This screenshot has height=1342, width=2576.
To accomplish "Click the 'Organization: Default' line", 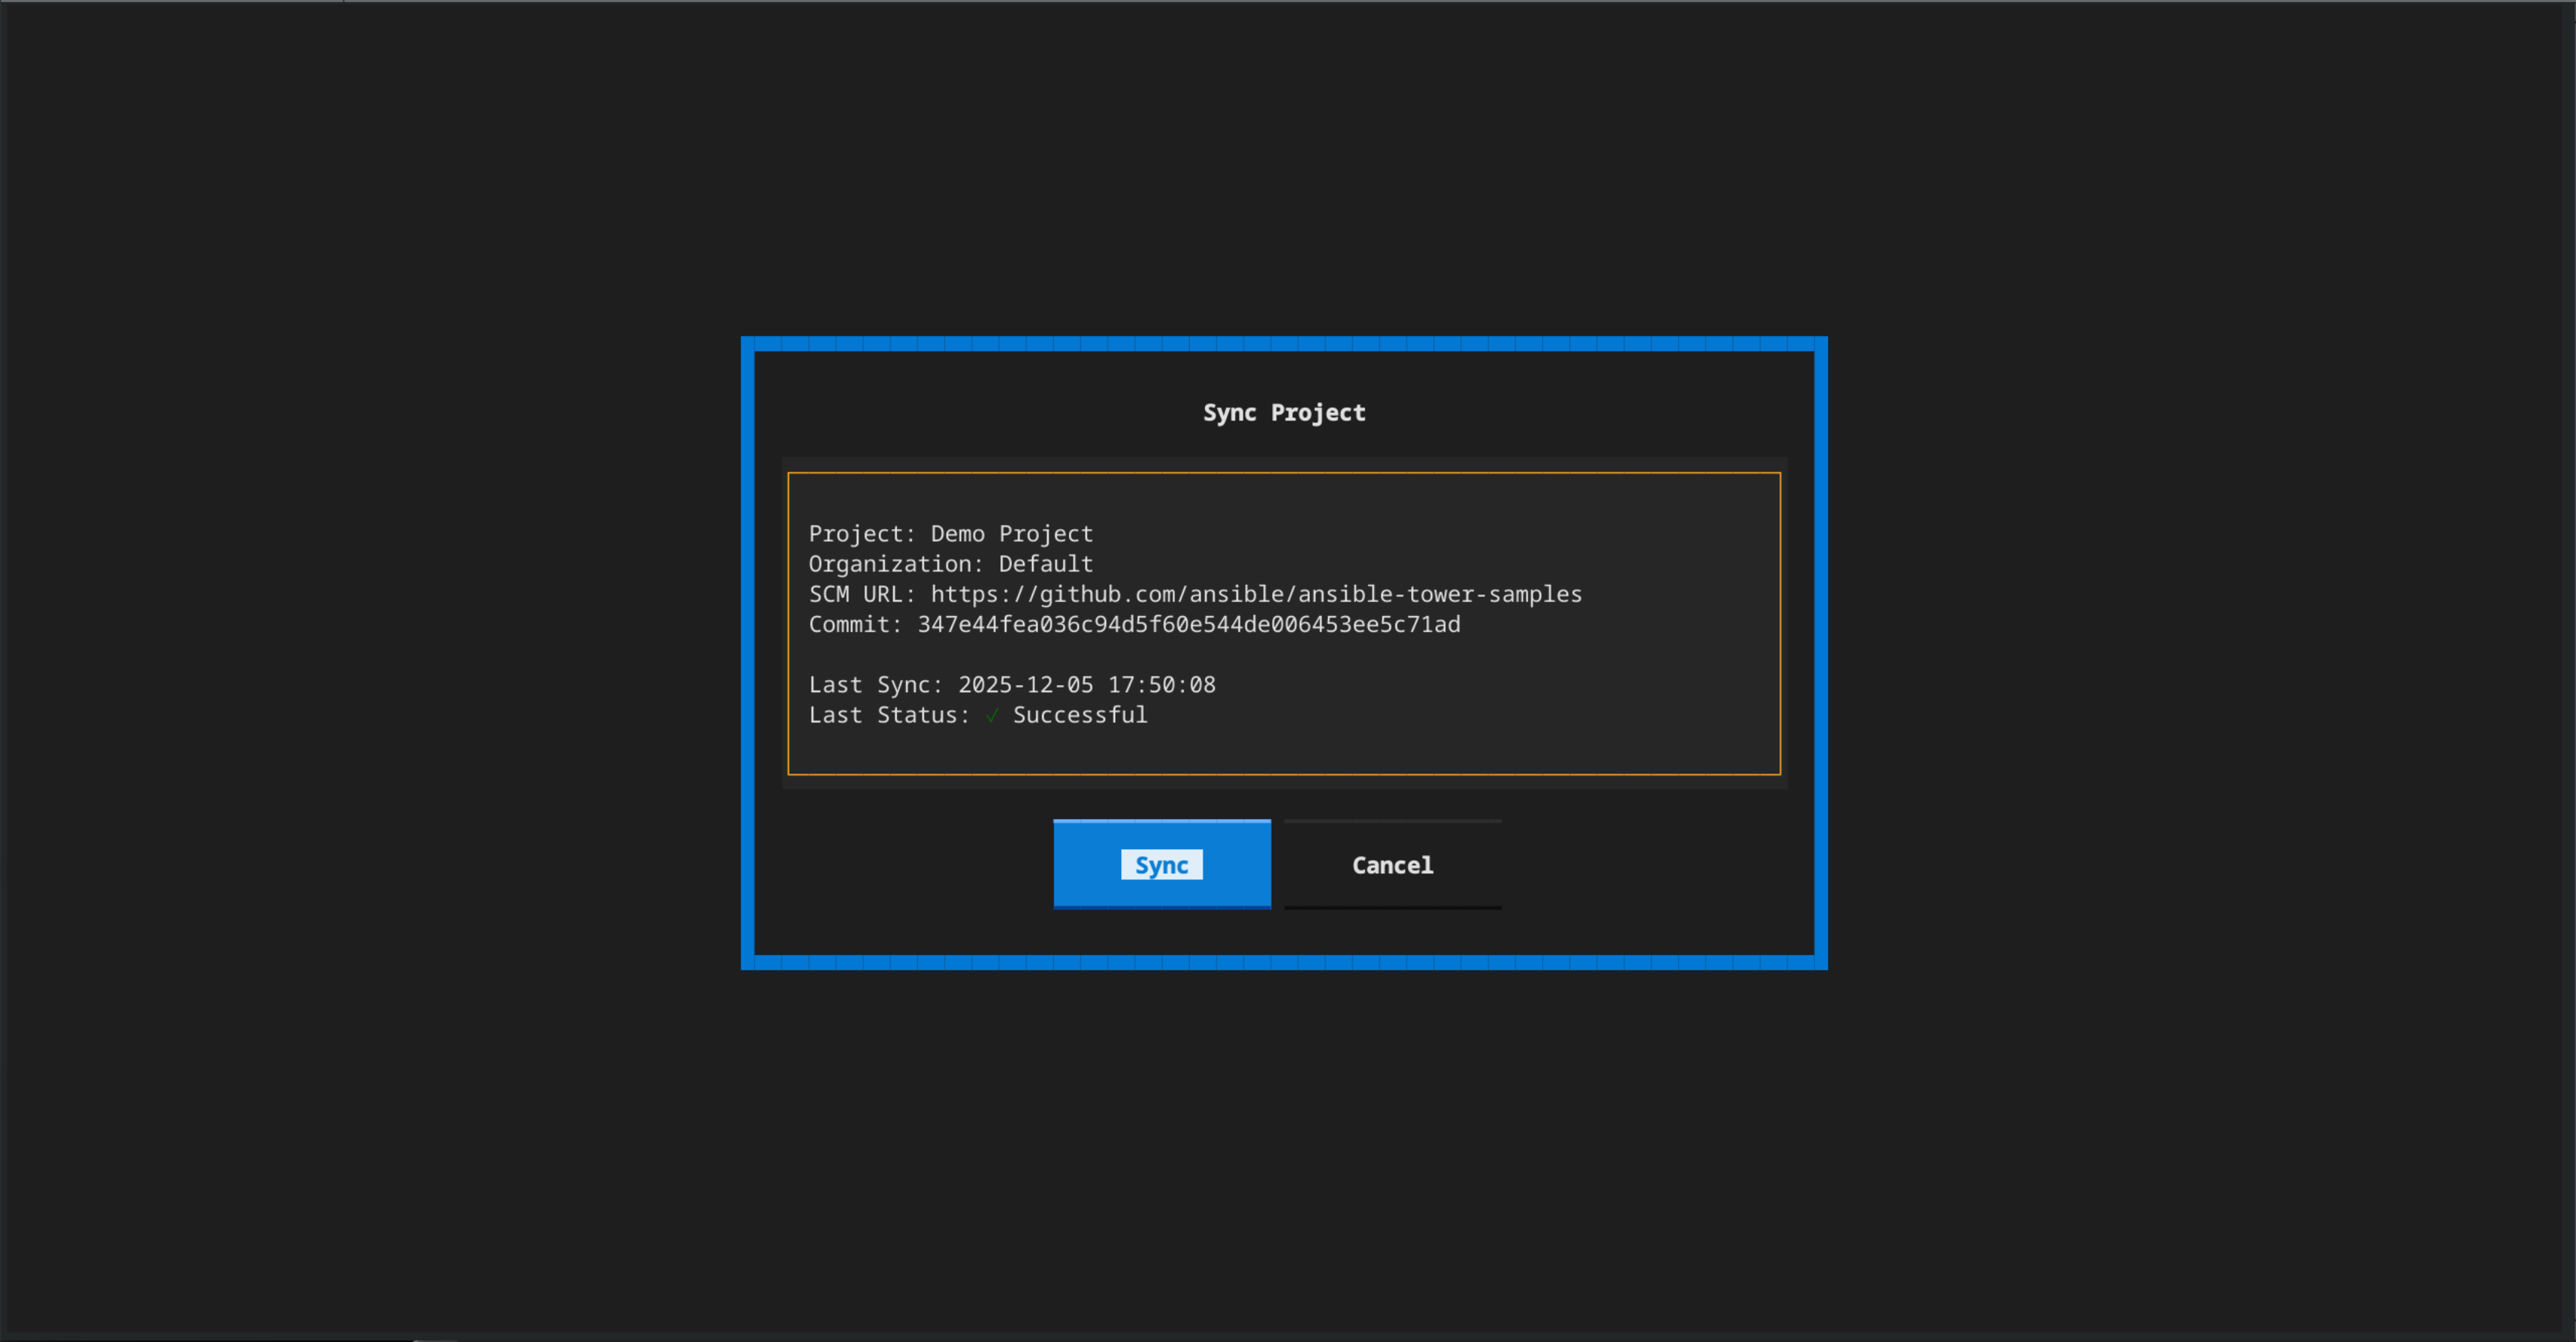I will tap(951, 564).
